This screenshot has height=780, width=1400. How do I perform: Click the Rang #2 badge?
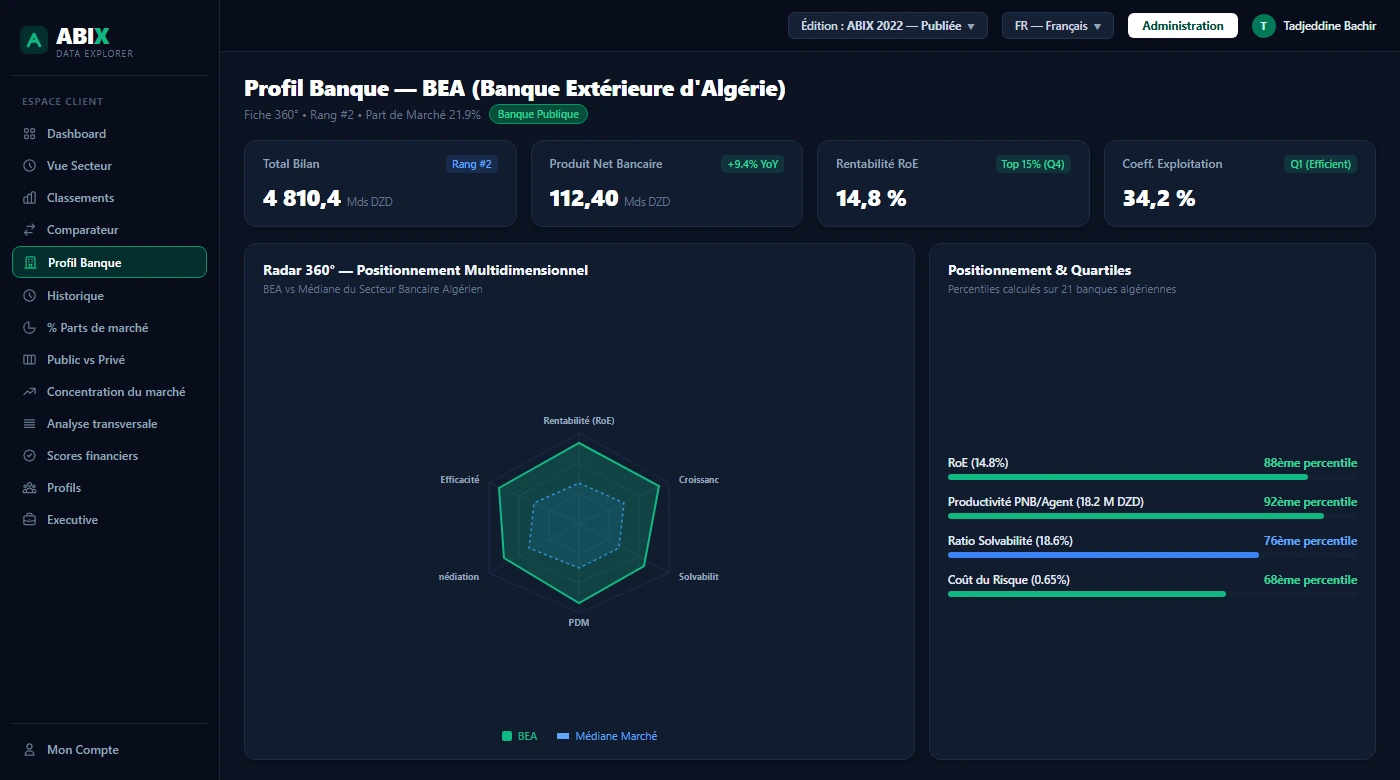(x=472, y=164)
